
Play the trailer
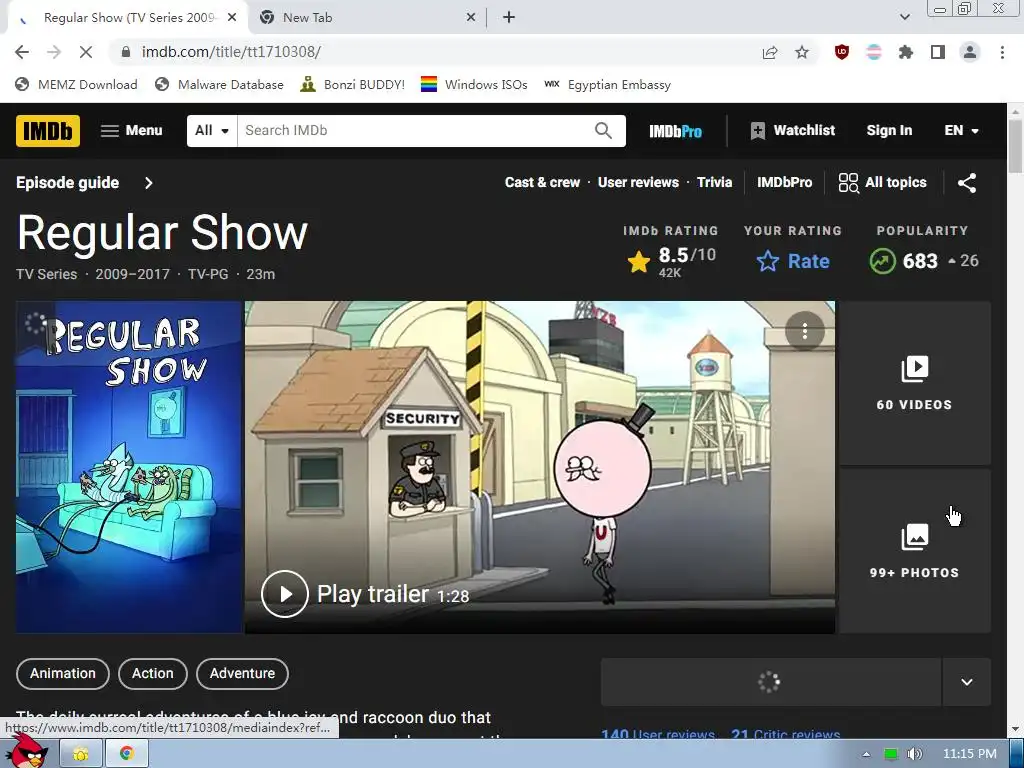click(x=285, y=594)
